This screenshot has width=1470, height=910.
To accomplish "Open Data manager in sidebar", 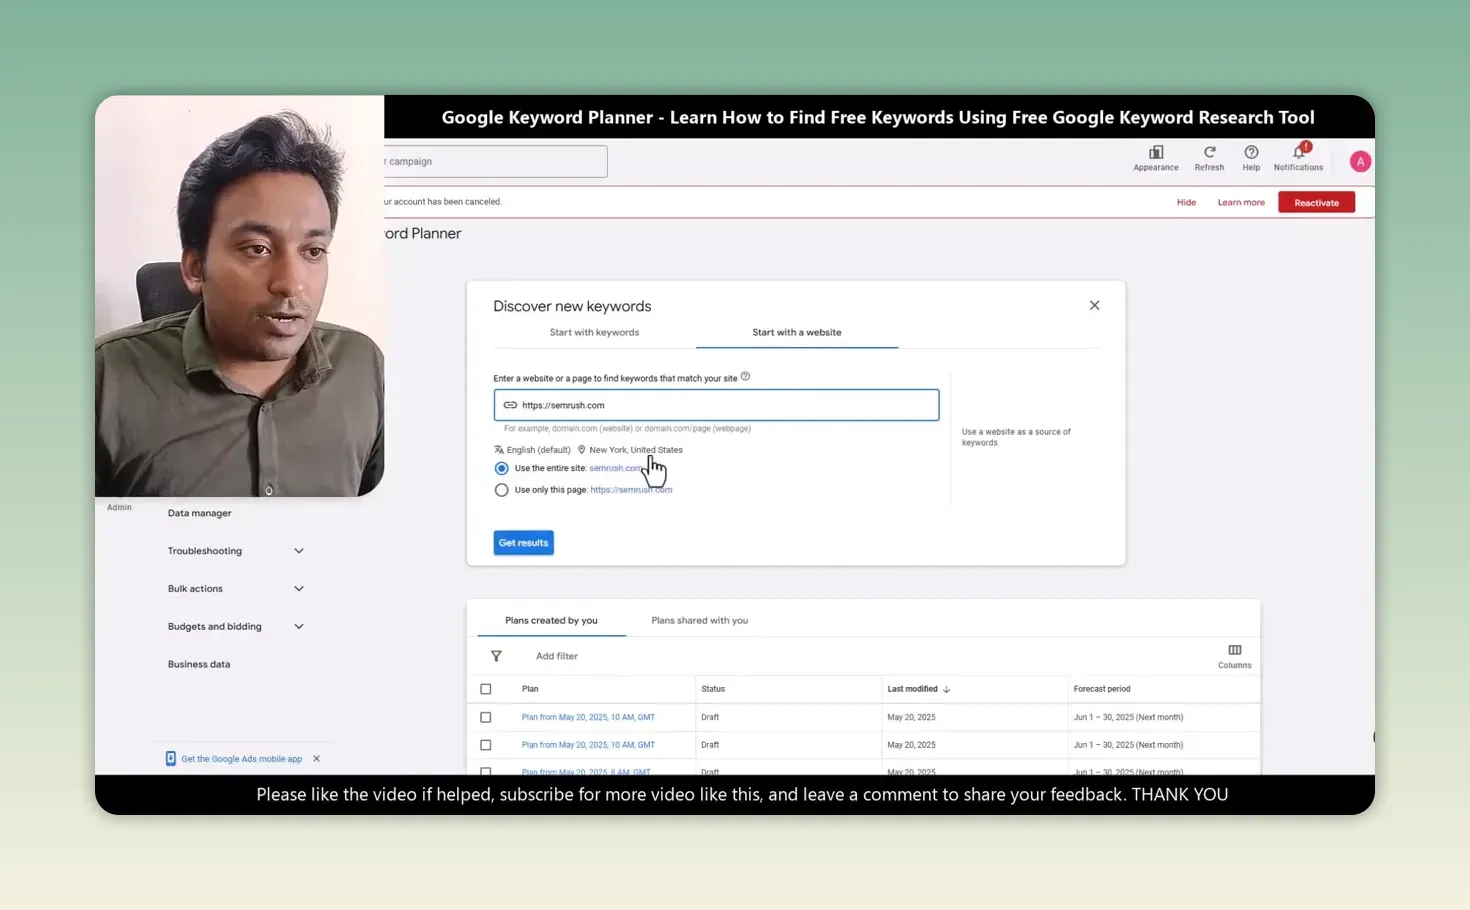I will click(200, 513).
